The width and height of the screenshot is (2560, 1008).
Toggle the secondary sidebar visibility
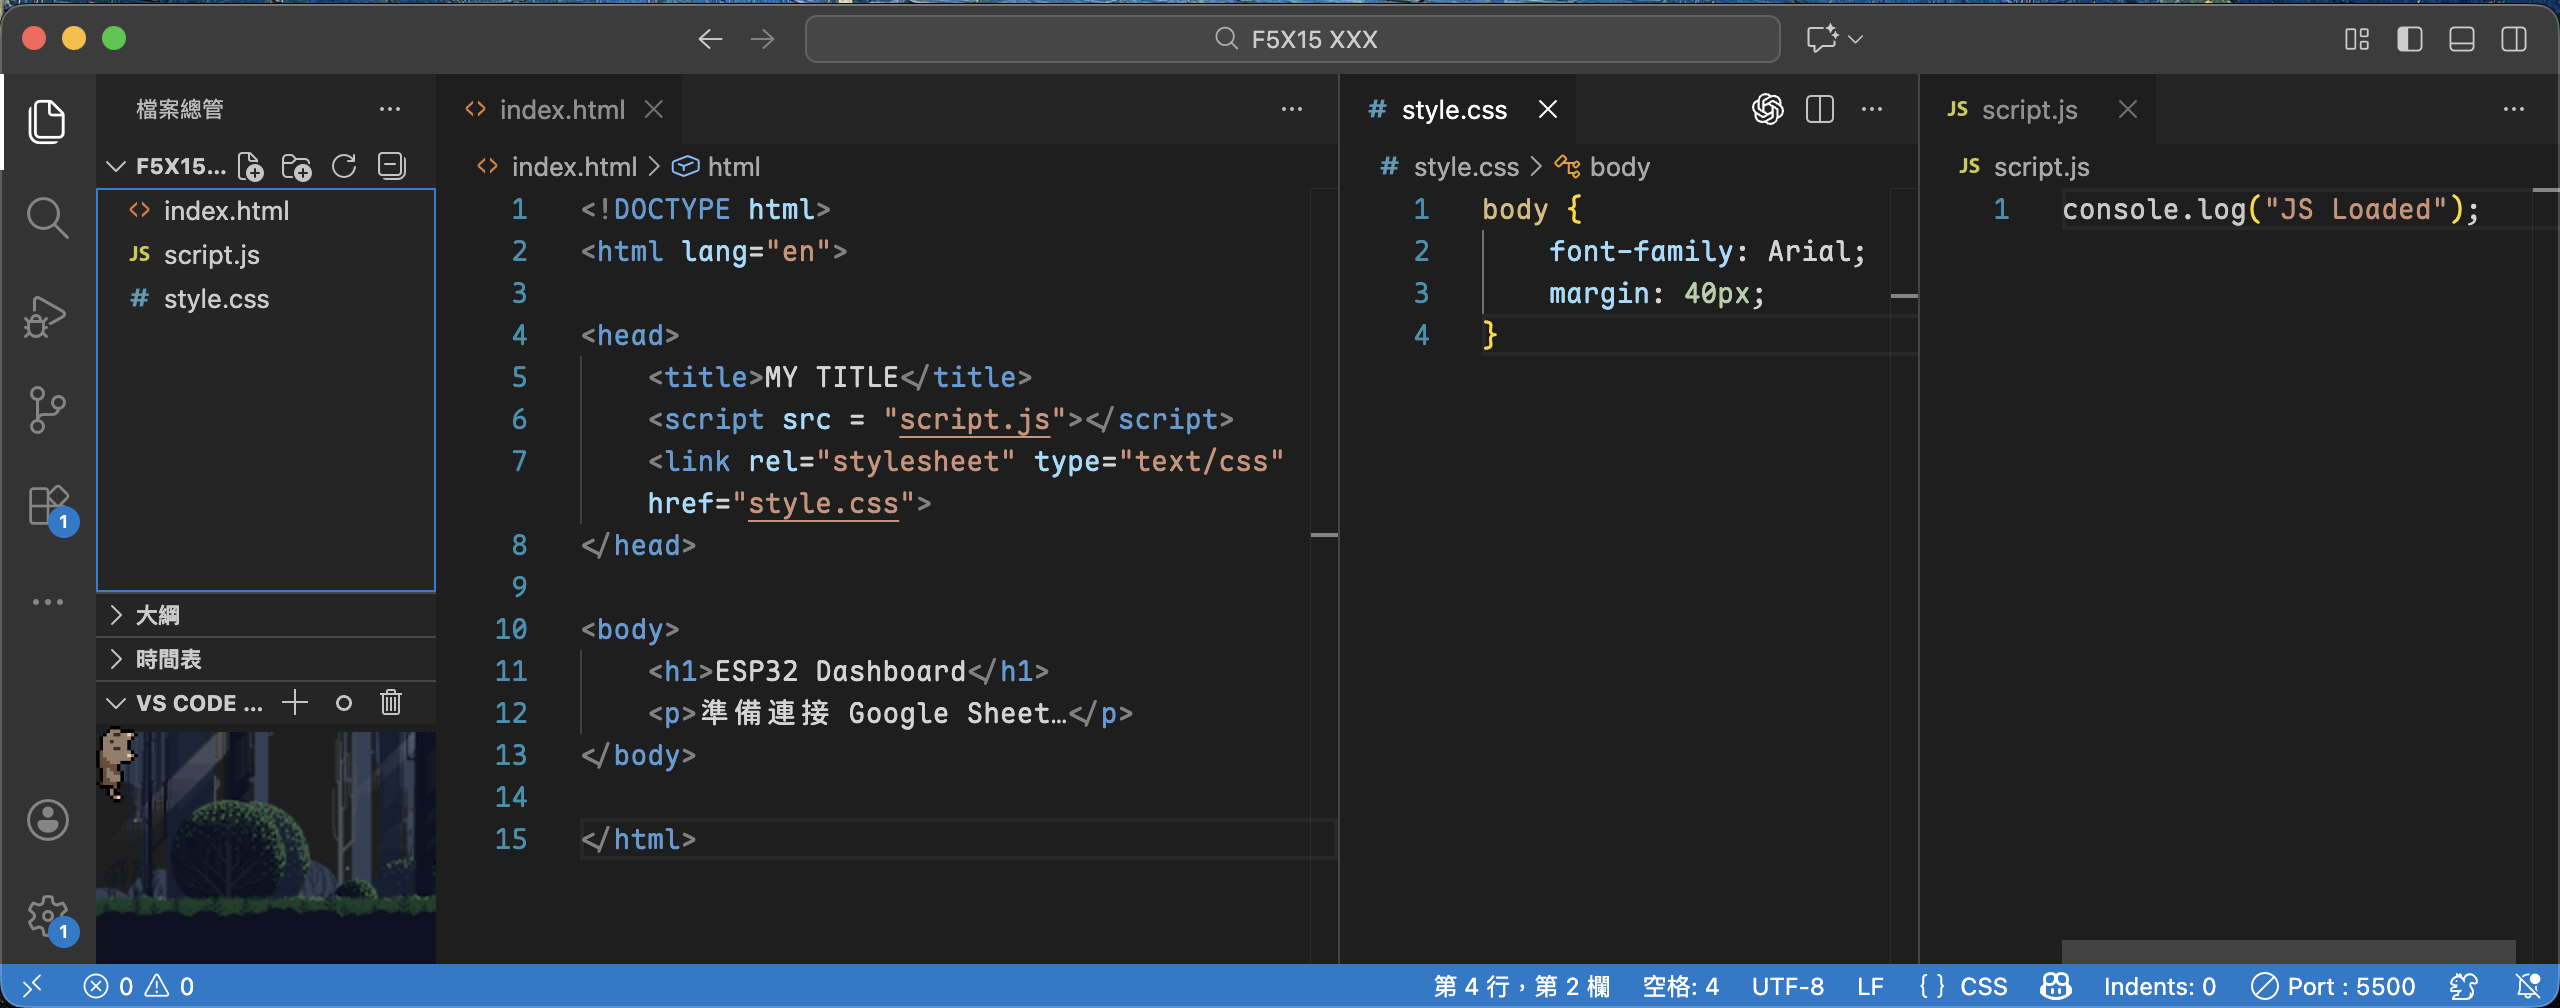(x=2513, y=39)
